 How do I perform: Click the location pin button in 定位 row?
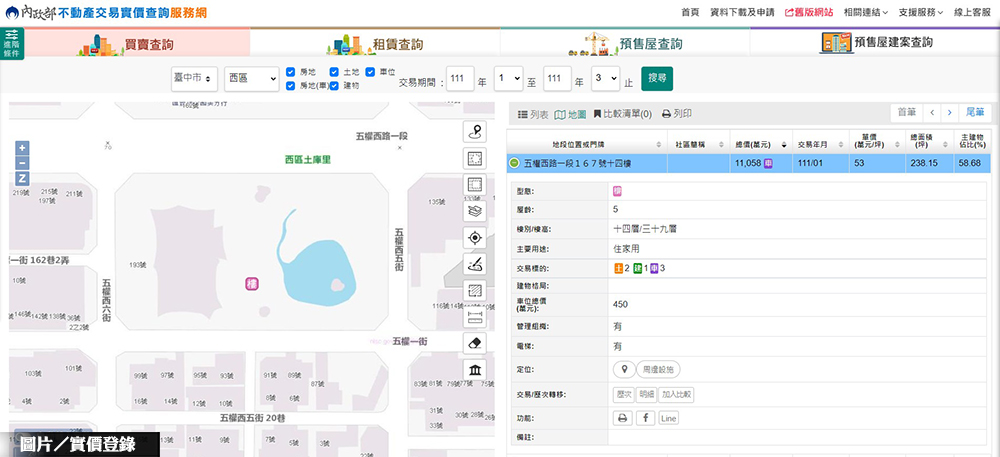[x=624, y=370]
